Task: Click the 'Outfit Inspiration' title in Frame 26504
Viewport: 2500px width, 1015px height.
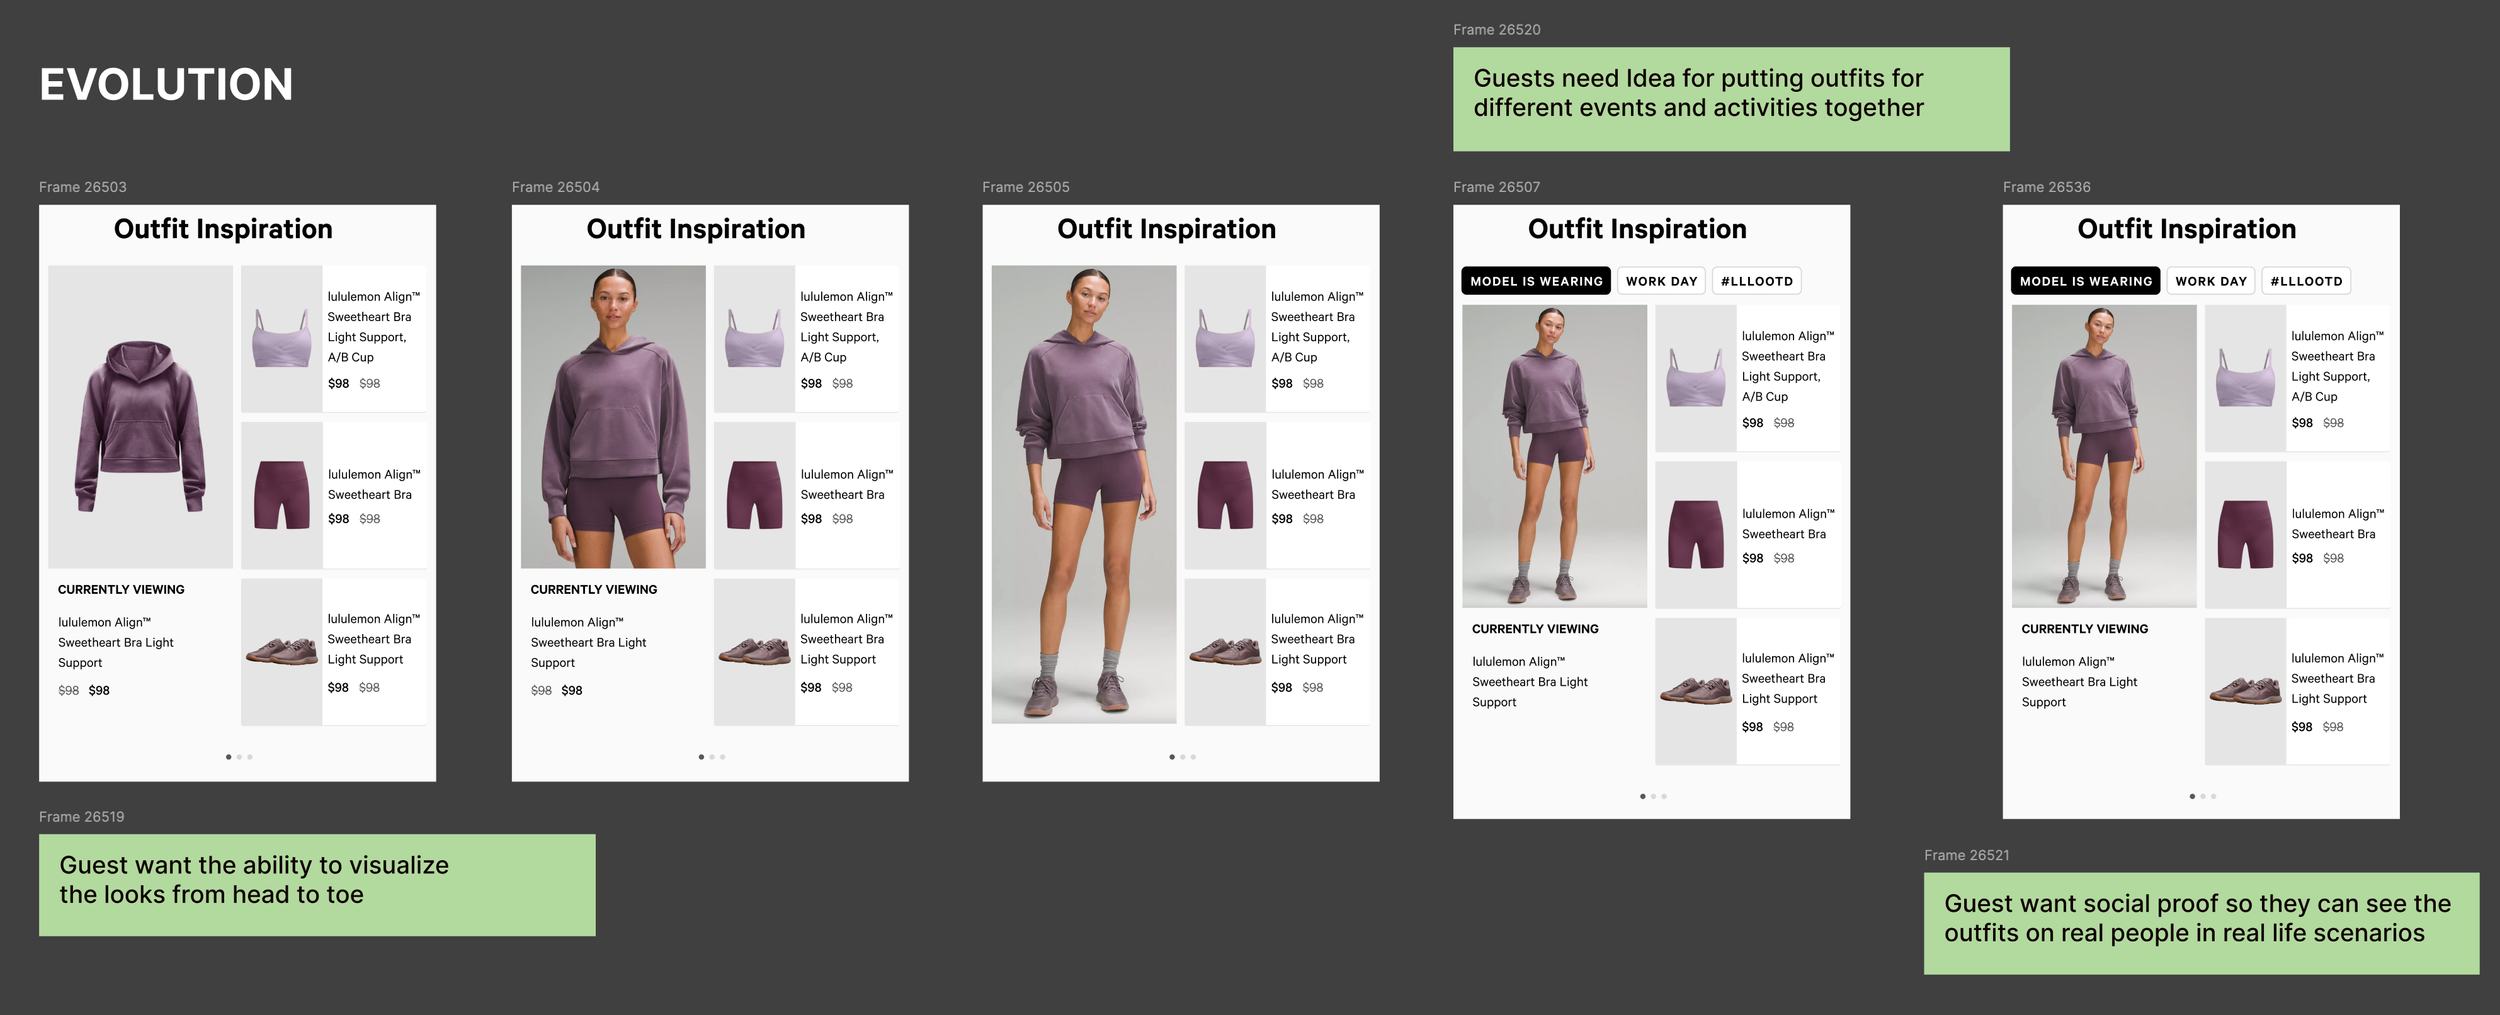Action: 696,229
